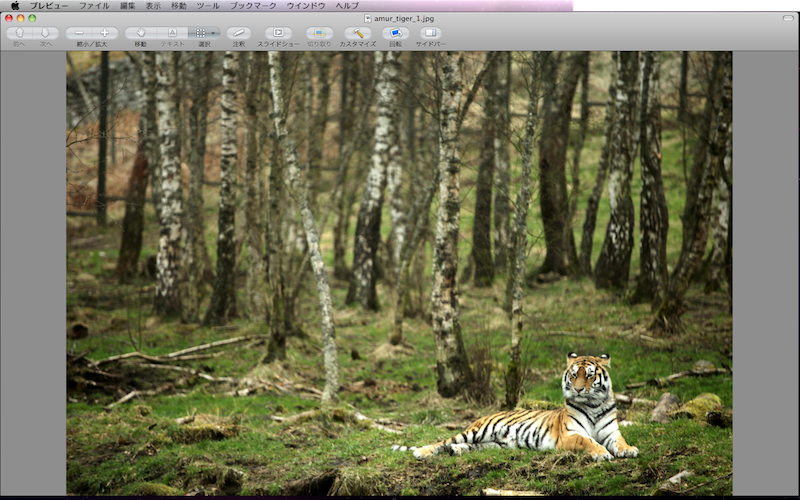Click the document proxy icon in title

[x=367, y=18]
